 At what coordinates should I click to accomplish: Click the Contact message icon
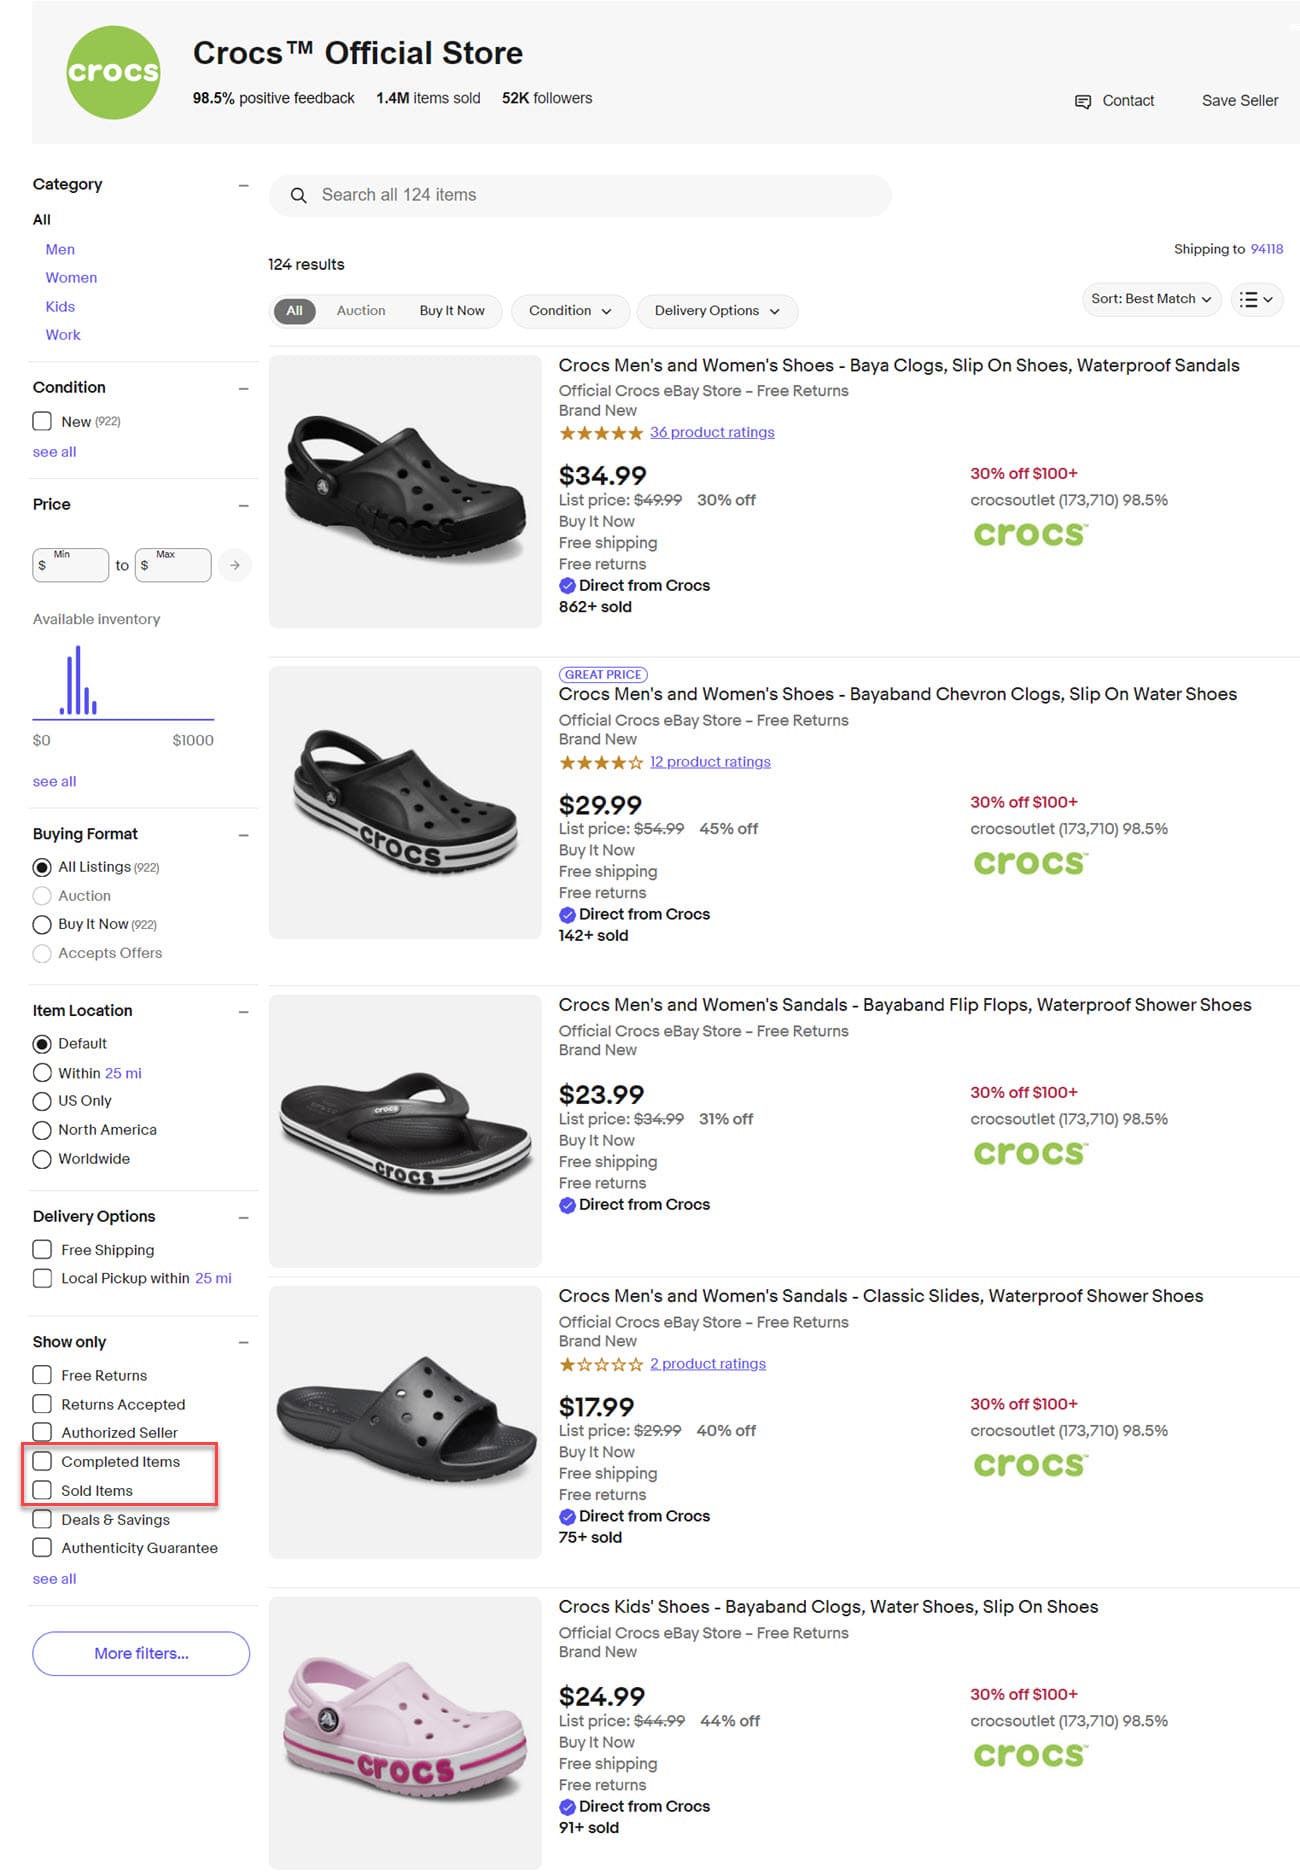pos(1083,101)
